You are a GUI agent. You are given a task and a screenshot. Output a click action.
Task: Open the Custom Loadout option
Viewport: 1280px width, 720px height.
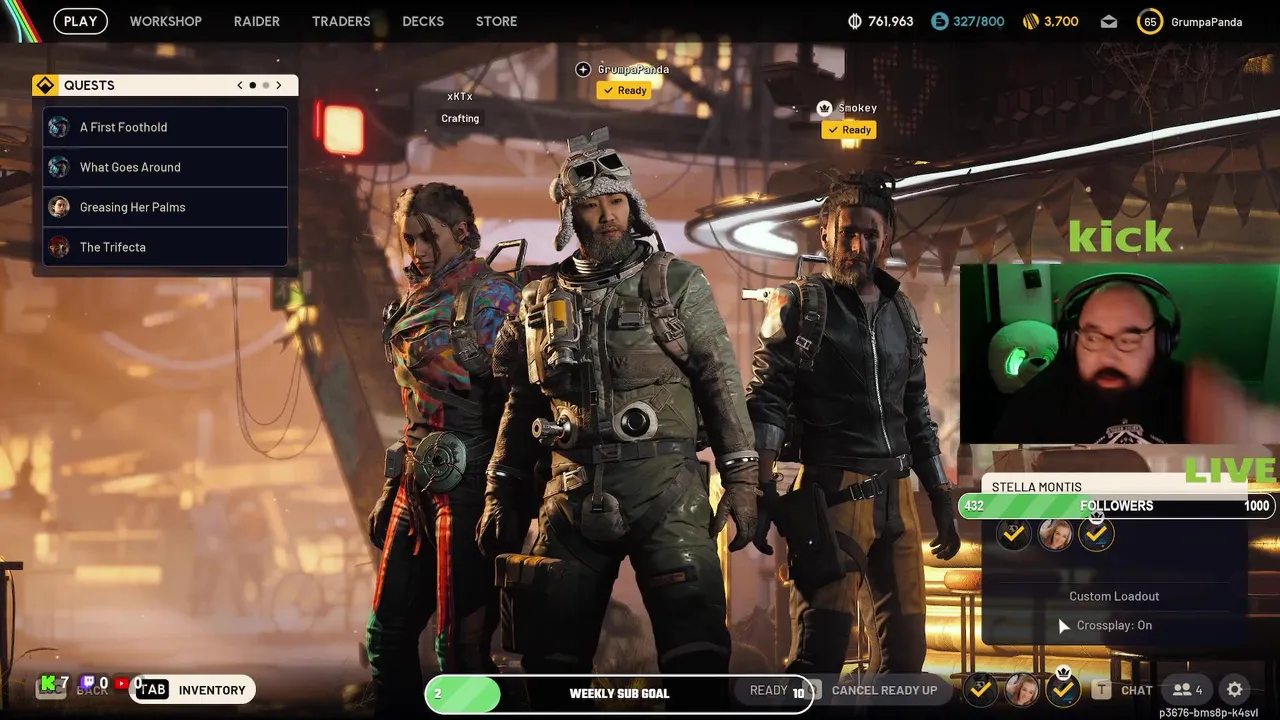click(1114, 596)
